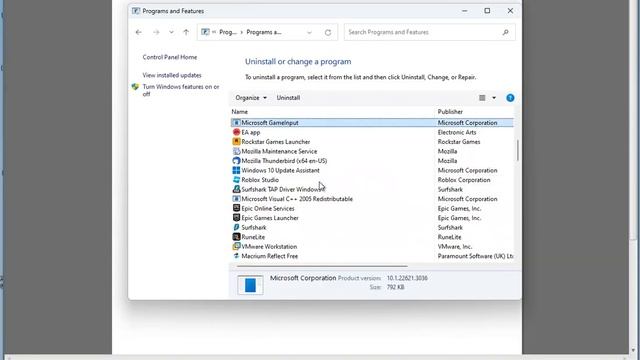Screen dimensions: 640x360
Task: Select Roblox Studio entry
Action: 260,180
